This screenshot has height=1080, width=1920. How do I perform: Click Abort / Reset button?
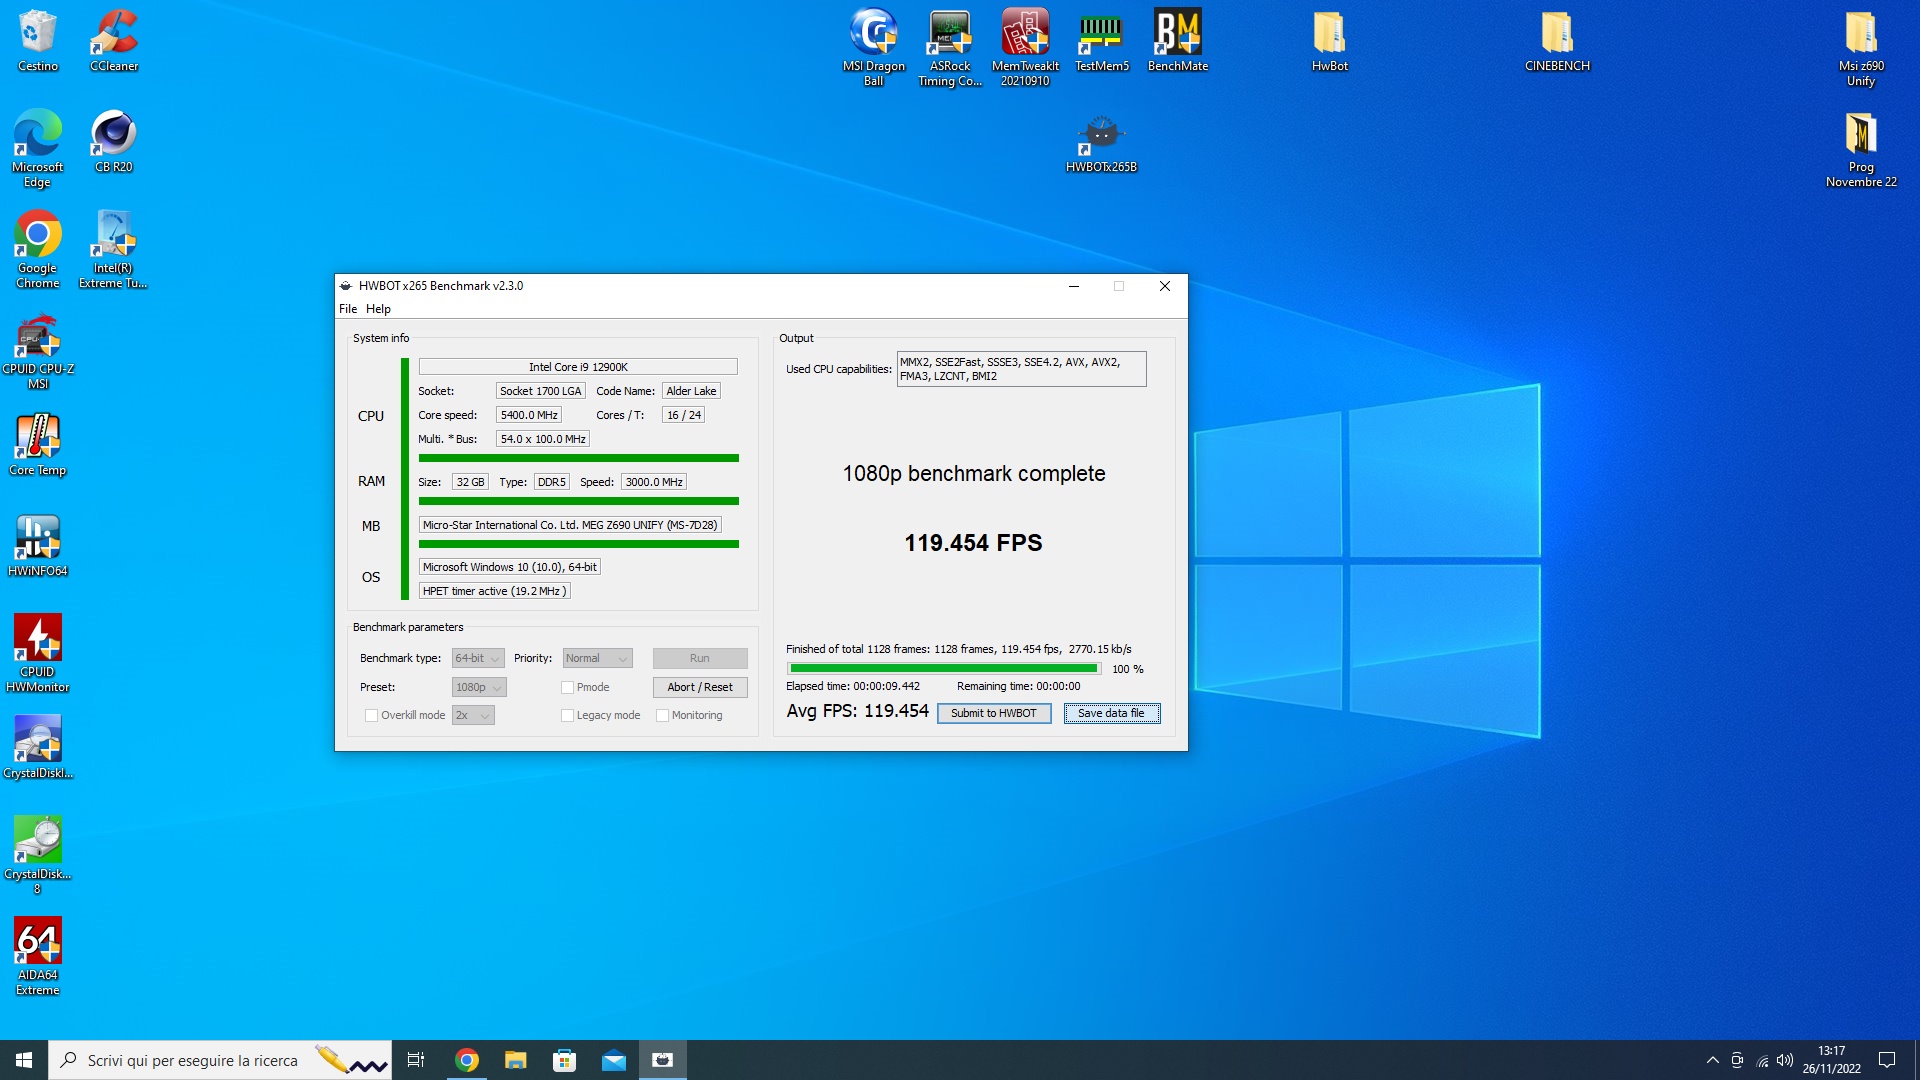pyautogui.click(x=700, y=687)
